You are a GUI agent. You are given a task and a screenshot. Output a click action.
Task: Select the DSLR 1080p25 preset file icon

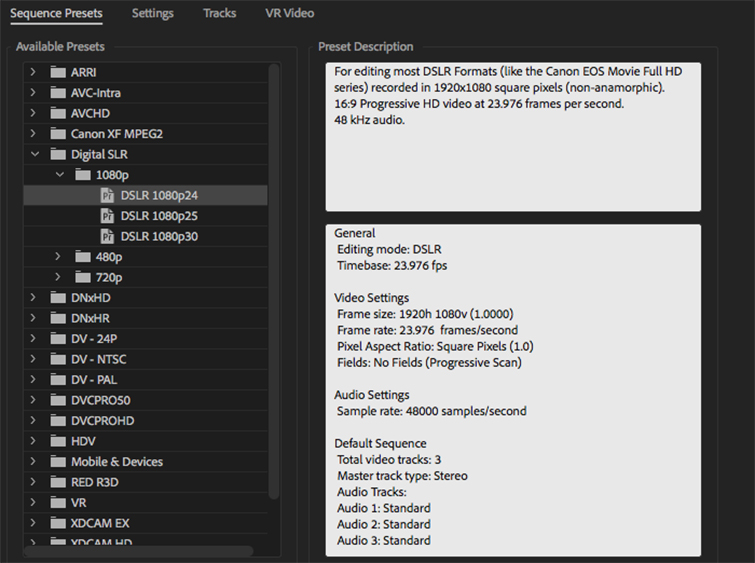[107, 216]
